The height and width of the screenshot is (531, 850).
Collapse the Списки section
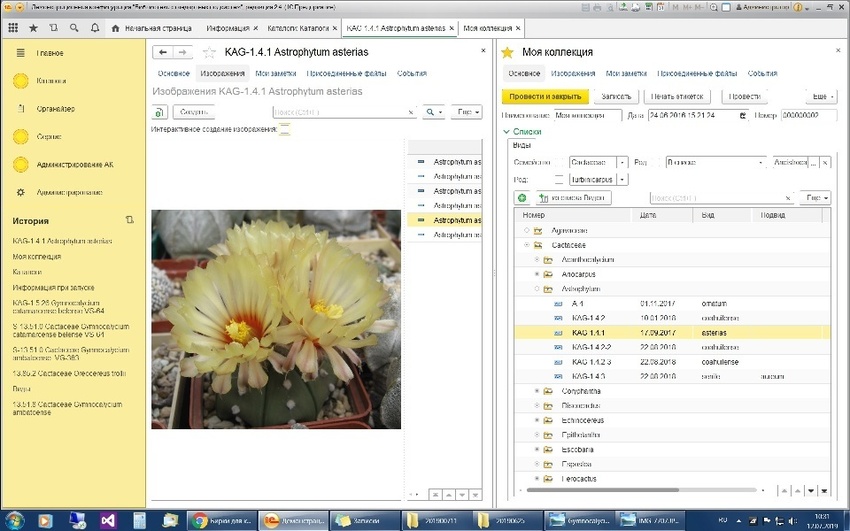click(x=507, y=132)
